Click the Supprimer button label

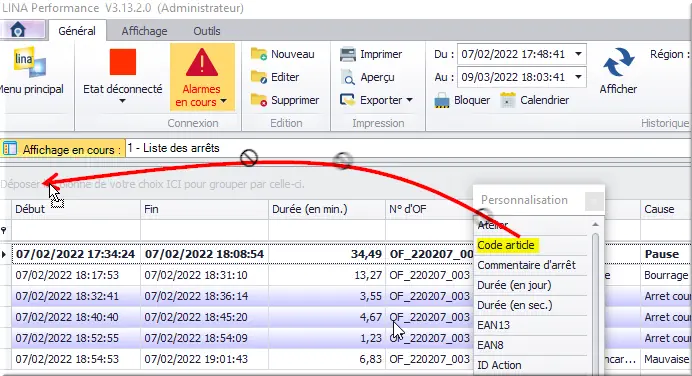coord(295,100)
